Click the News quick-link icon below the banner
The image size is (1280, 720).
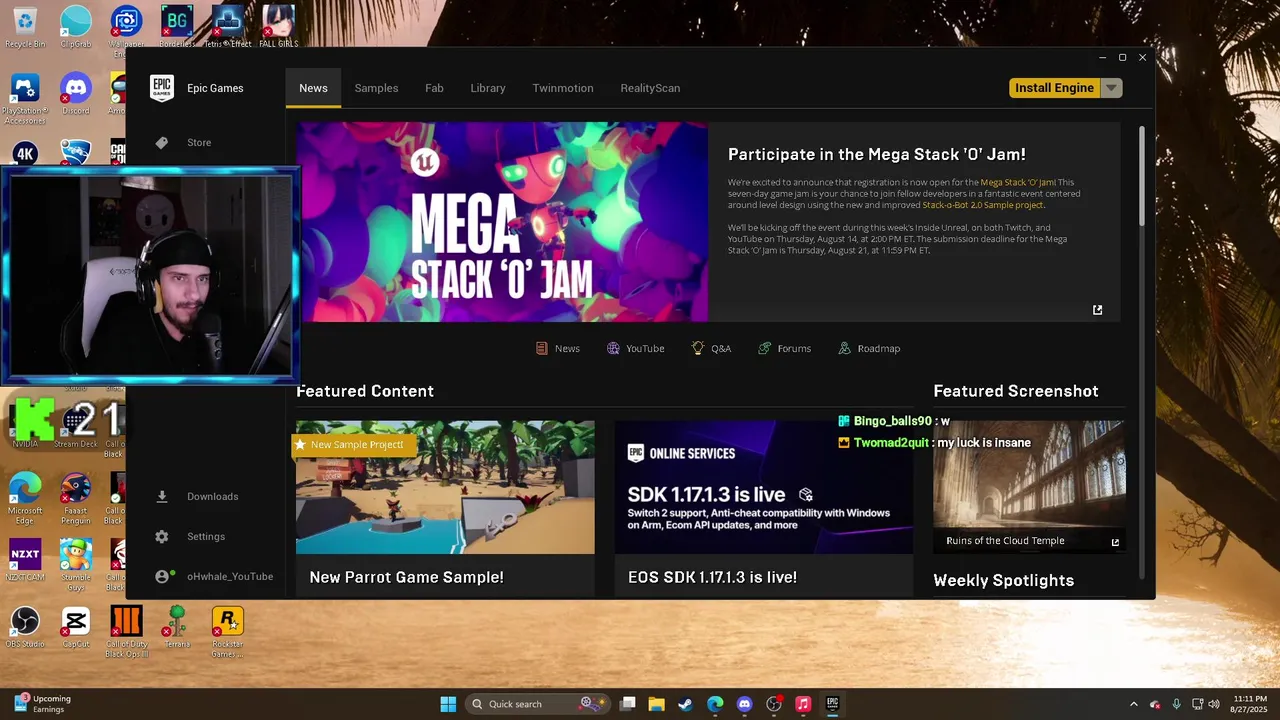tap(541, 348)
